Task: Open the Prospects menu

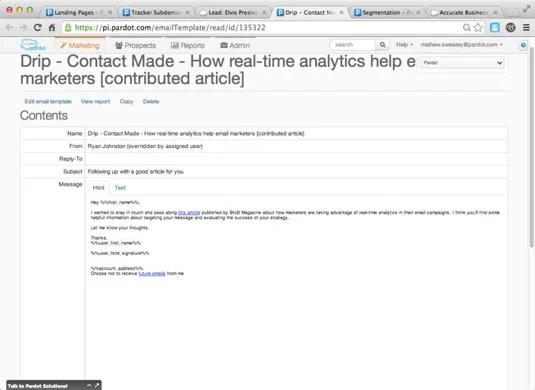Action: tap(135, 45)
